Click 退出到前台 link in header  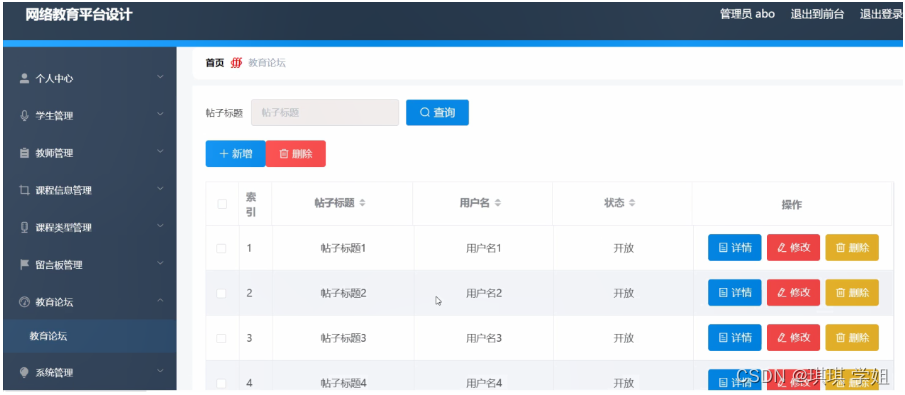[817, 14]
